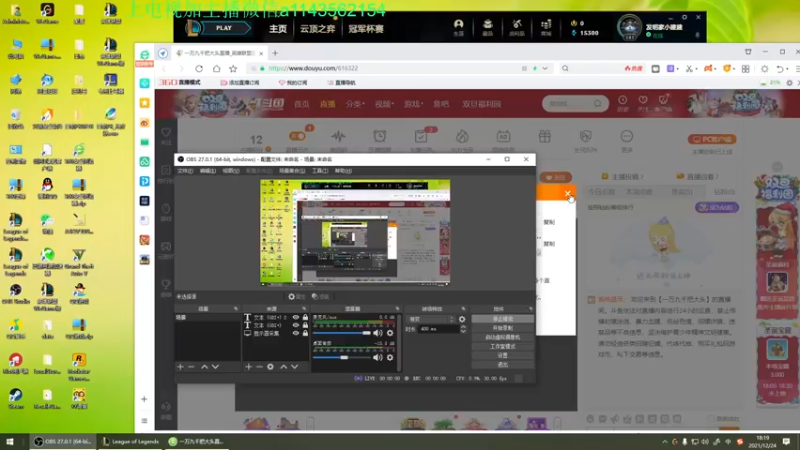The height and width of the screenshot is (450, 800).
Task: Open the browser scissors screenshot dropdown
Action: point(696,69)
